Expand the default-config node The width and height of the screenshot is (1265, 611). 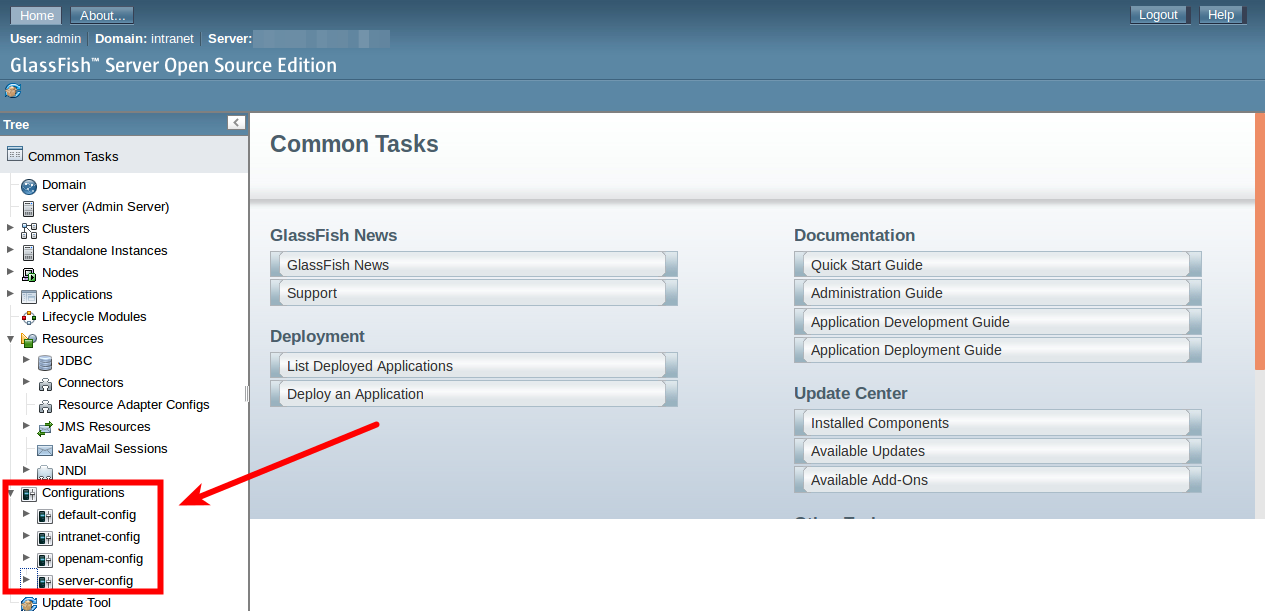26,514
